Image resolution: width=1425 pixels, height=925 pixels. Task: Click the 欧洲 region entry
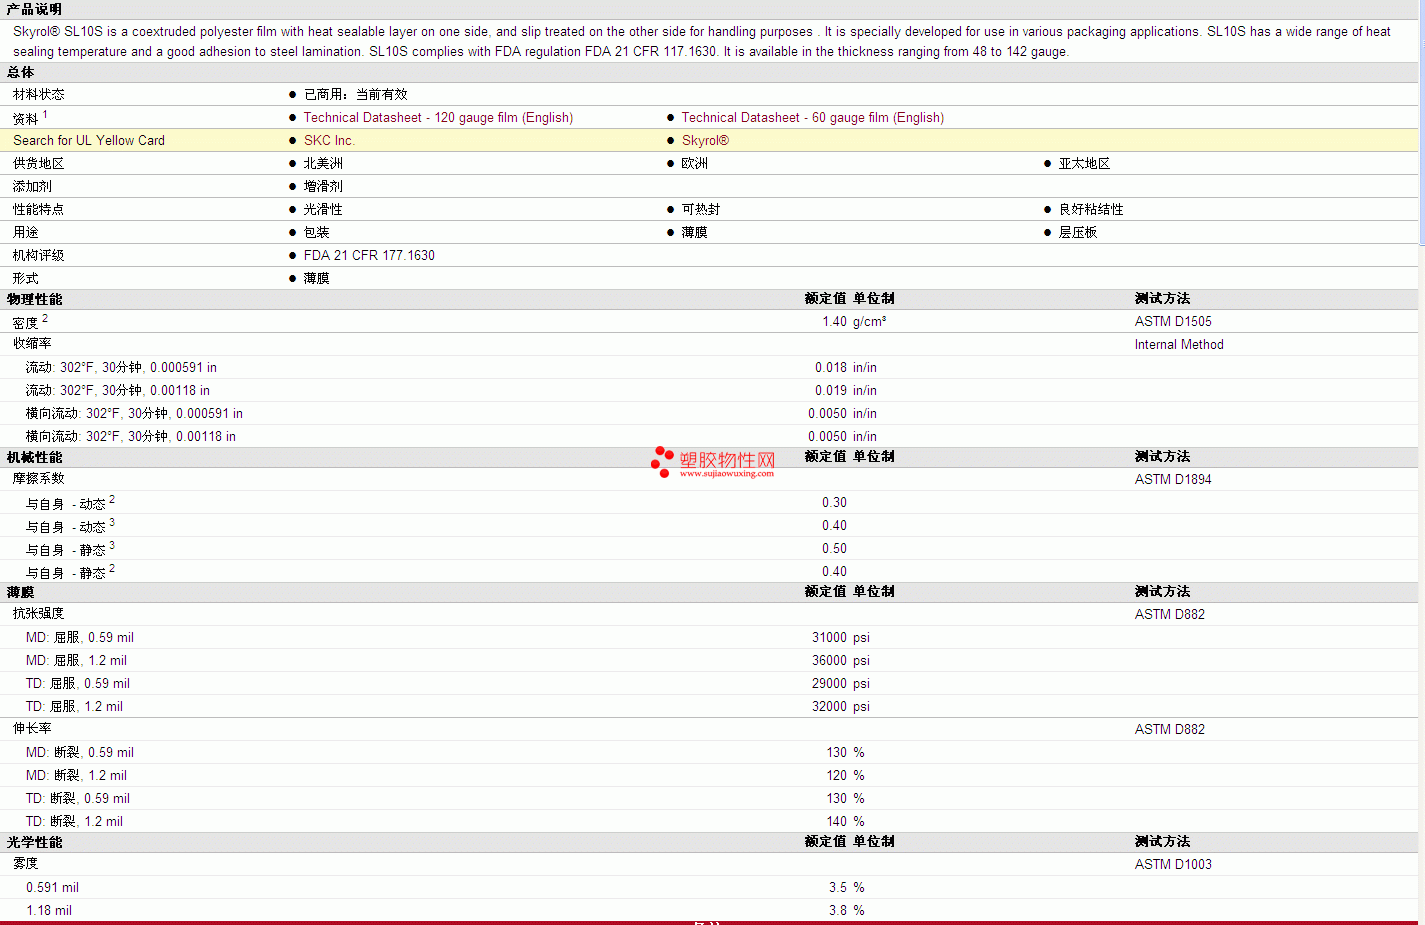[x=694, y=163]
